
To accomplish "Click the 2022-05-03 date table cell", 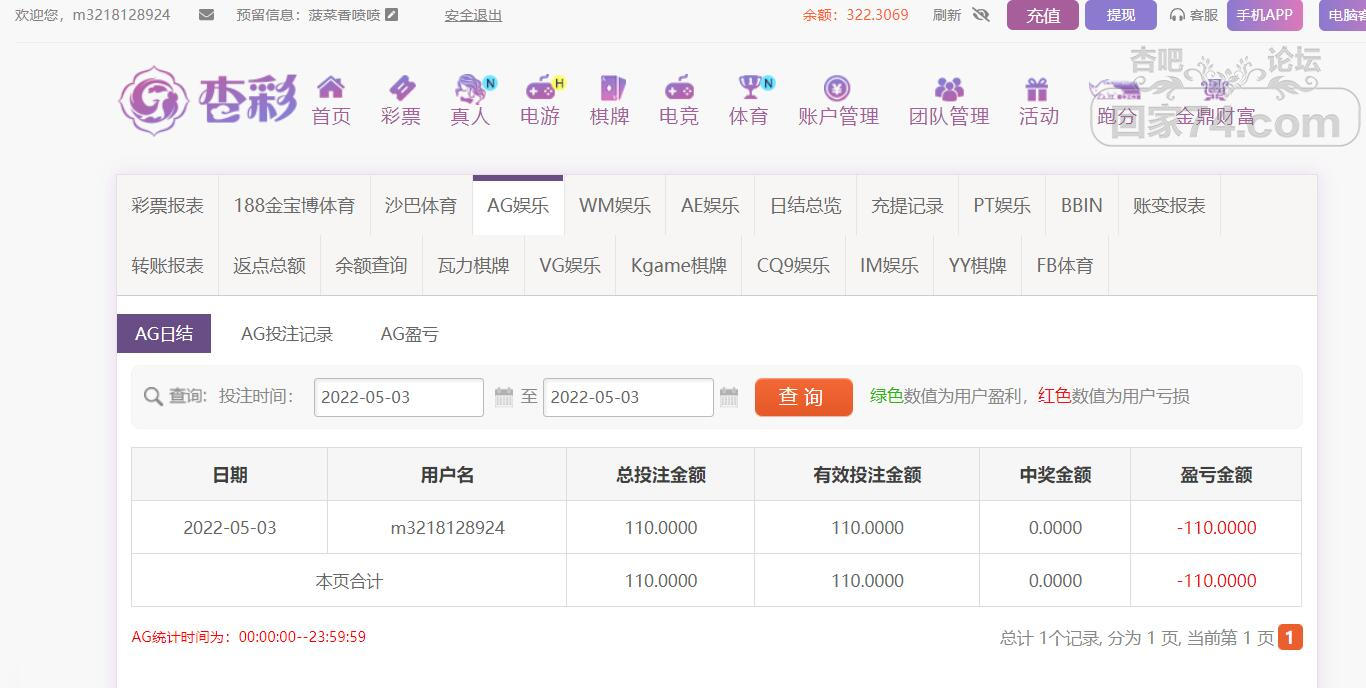I will 230,527.
